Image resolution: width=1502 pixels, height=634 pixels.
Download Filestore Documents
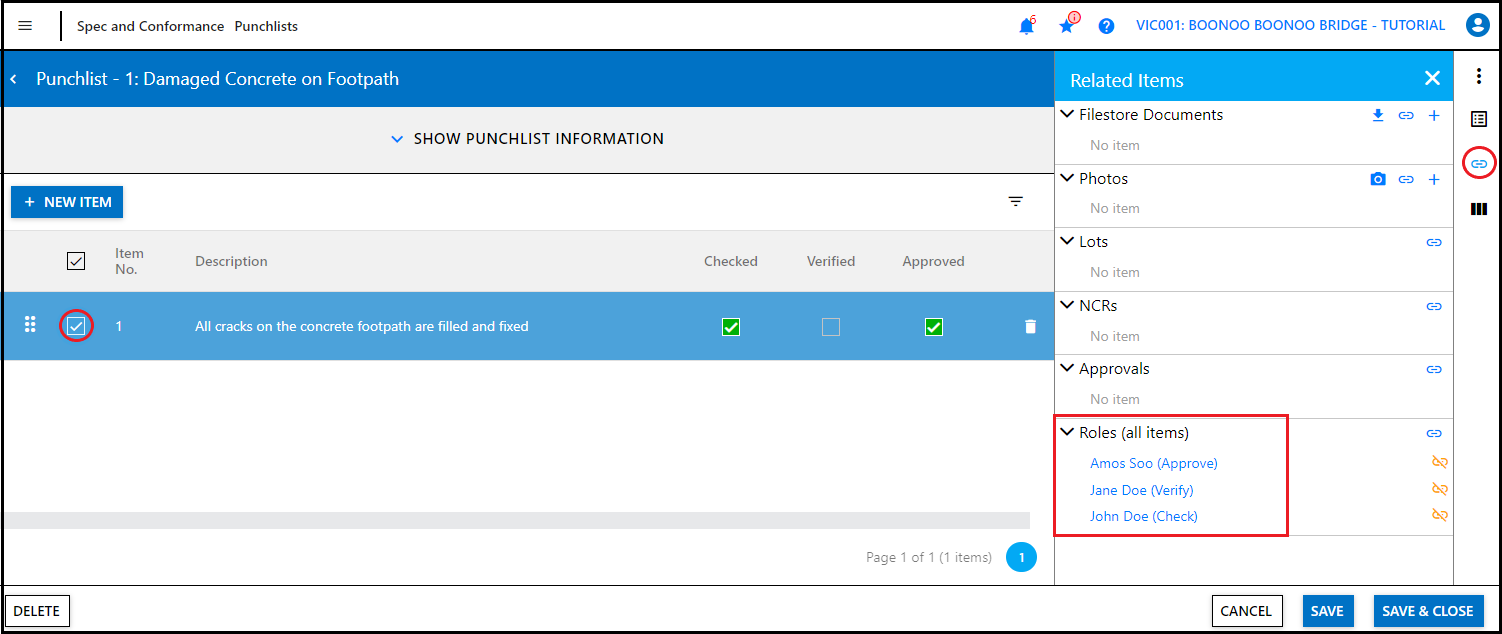[x=1378, y=116]
